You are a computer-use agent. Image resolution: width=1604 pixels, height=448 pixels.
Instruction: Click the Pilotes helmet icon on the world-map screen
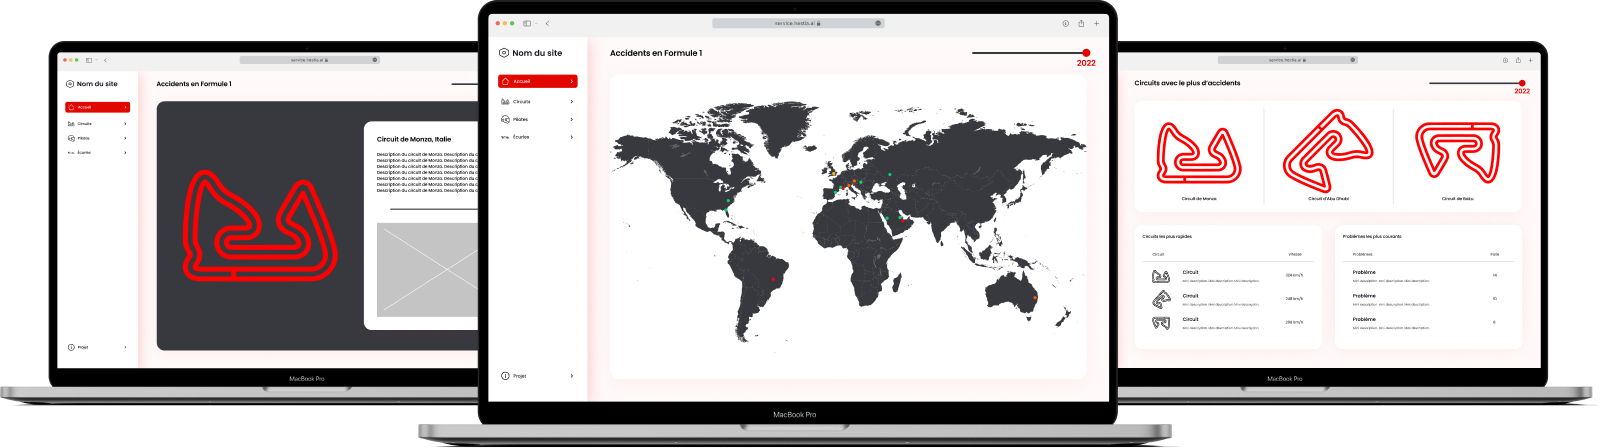tap(505, 119)
